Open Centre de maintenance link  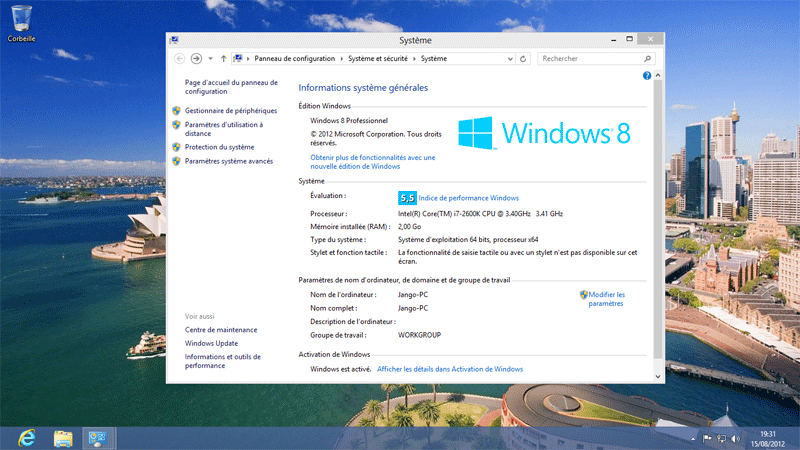point(221,330)
